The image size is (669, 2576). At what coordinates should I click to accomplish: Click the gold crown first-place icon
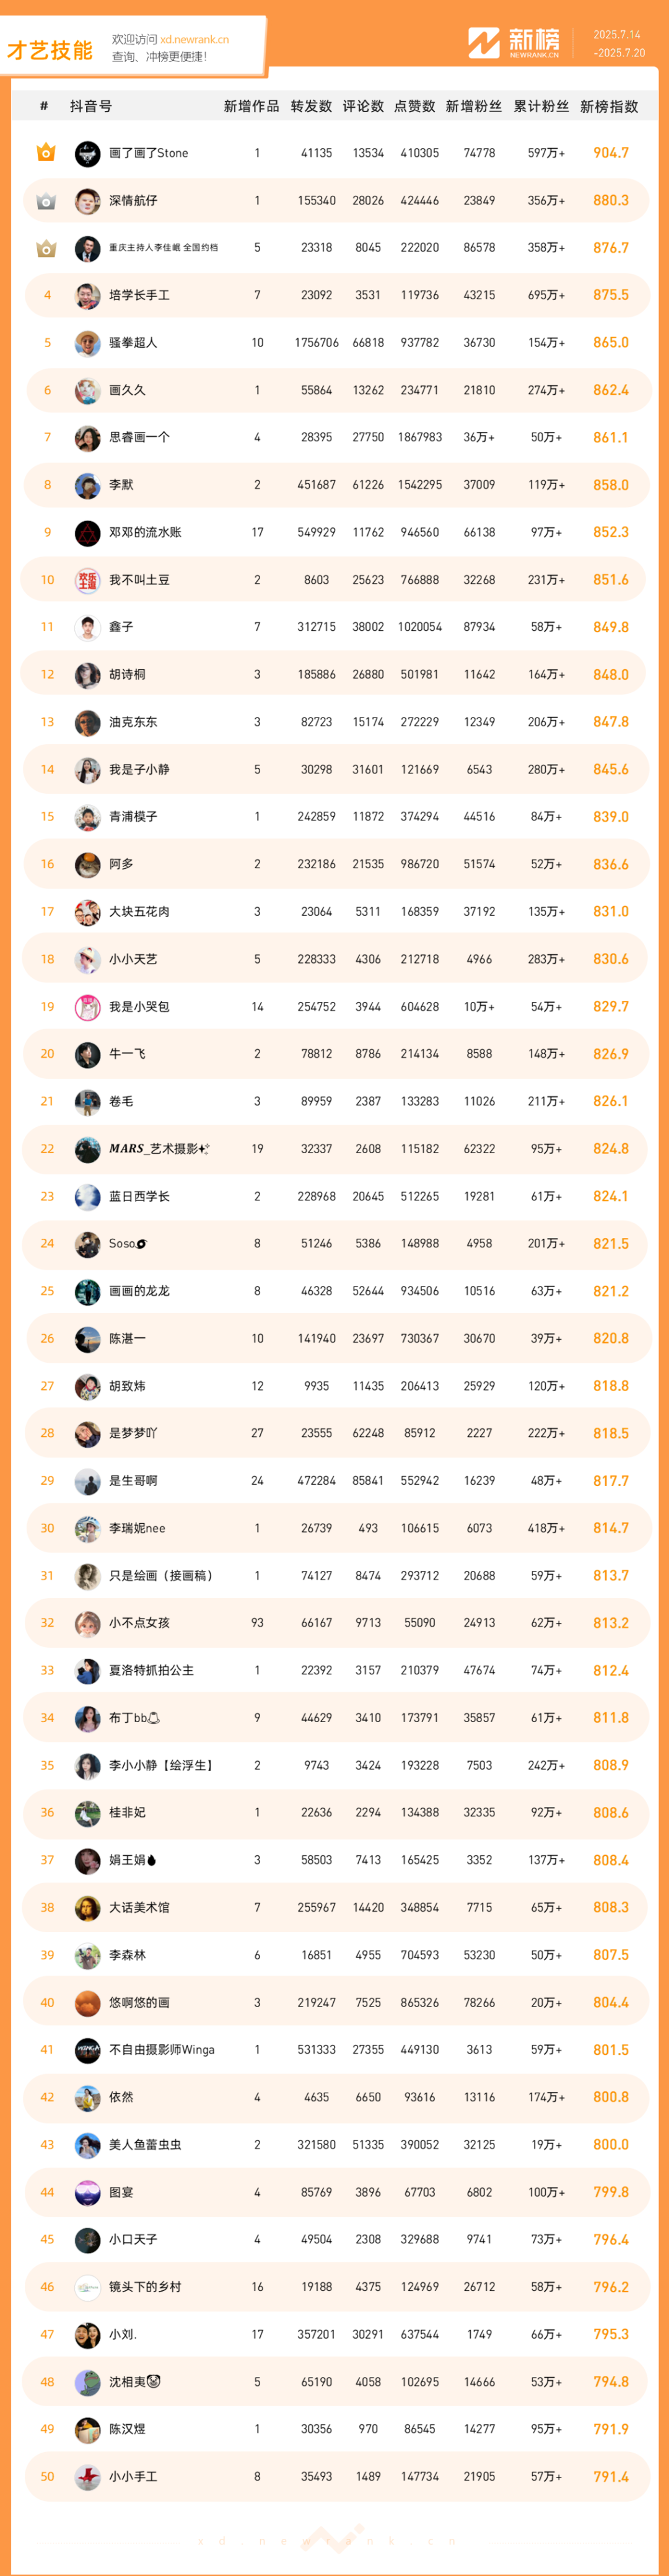pos(46,153)
